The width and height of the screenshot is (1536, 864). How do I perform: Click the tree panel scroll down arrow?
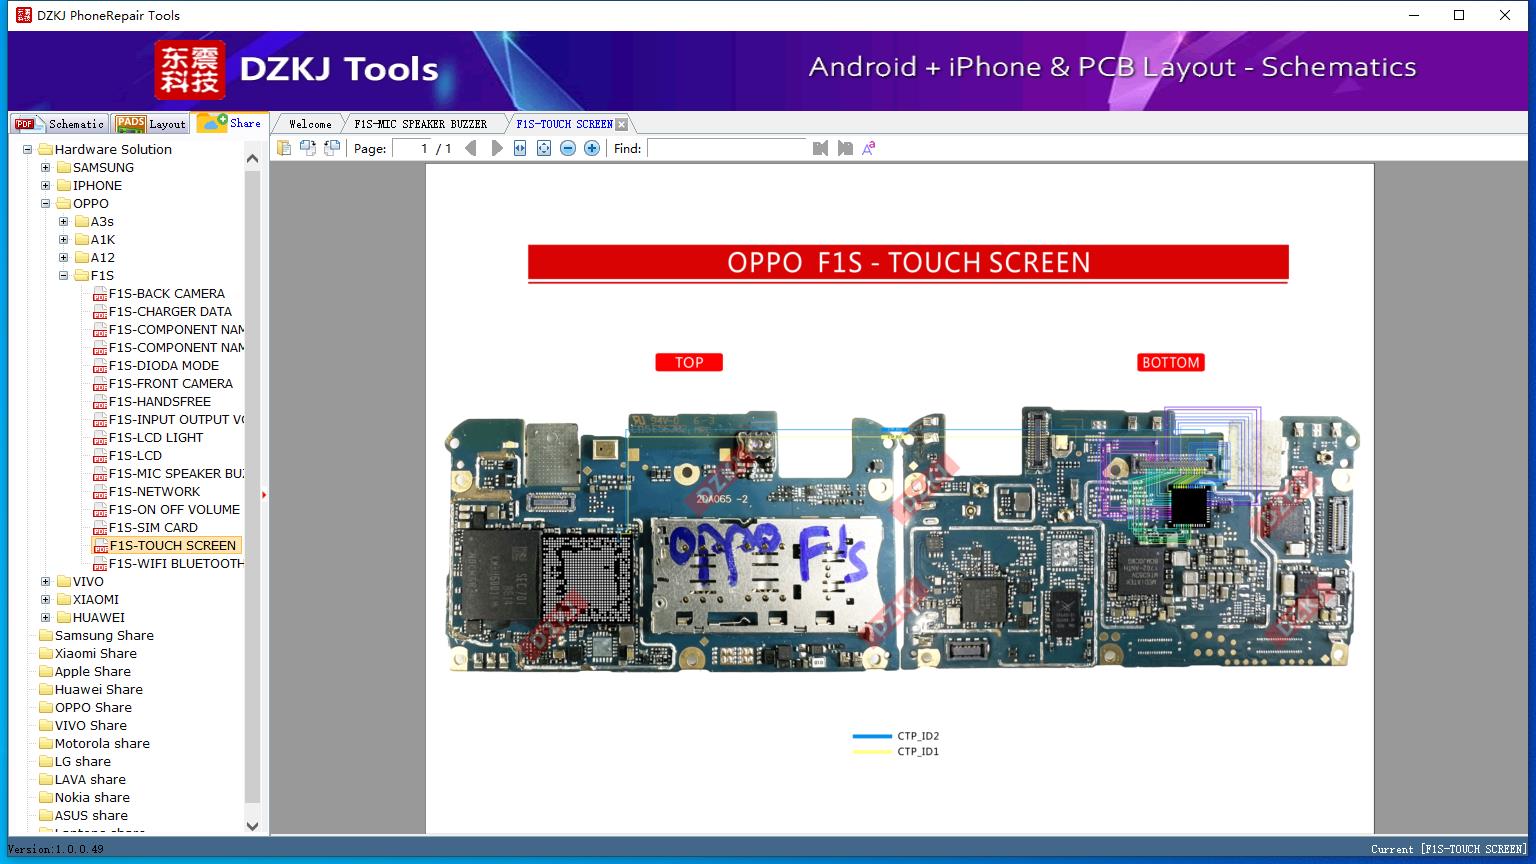point(252,826)
